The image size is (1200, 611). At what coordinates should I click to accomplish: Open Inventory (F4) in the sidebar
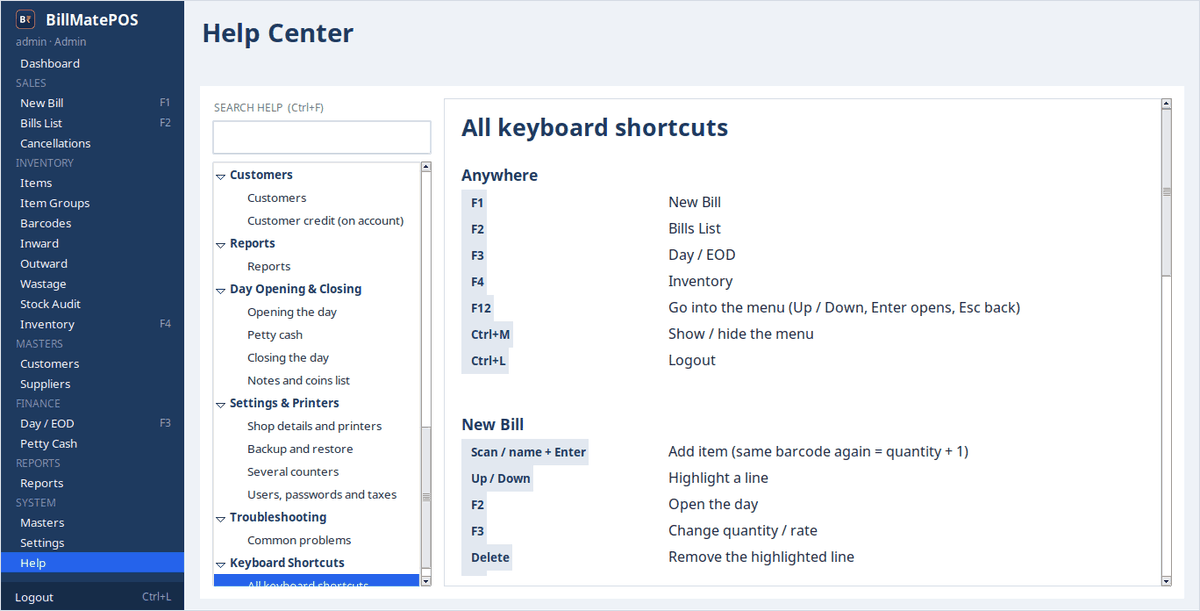pyautogui.click(x=92, y=324)
